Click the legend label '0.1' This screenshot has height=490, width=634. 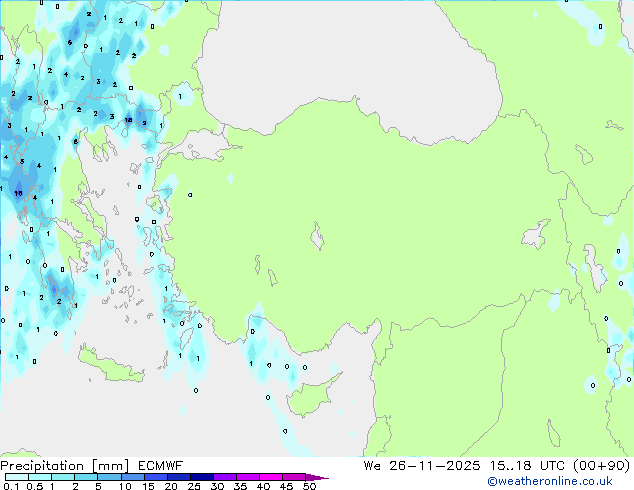(11, 486)
